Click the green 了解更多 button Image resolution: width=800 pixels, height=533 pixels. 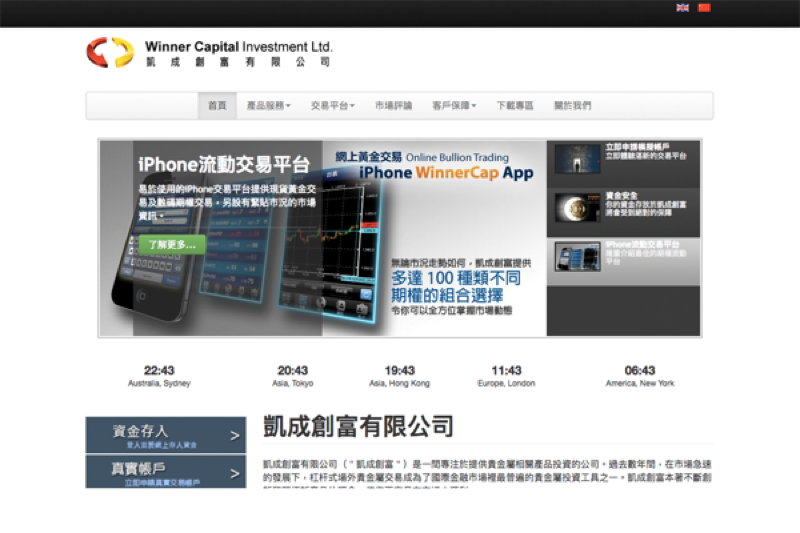tap(172, 245)
